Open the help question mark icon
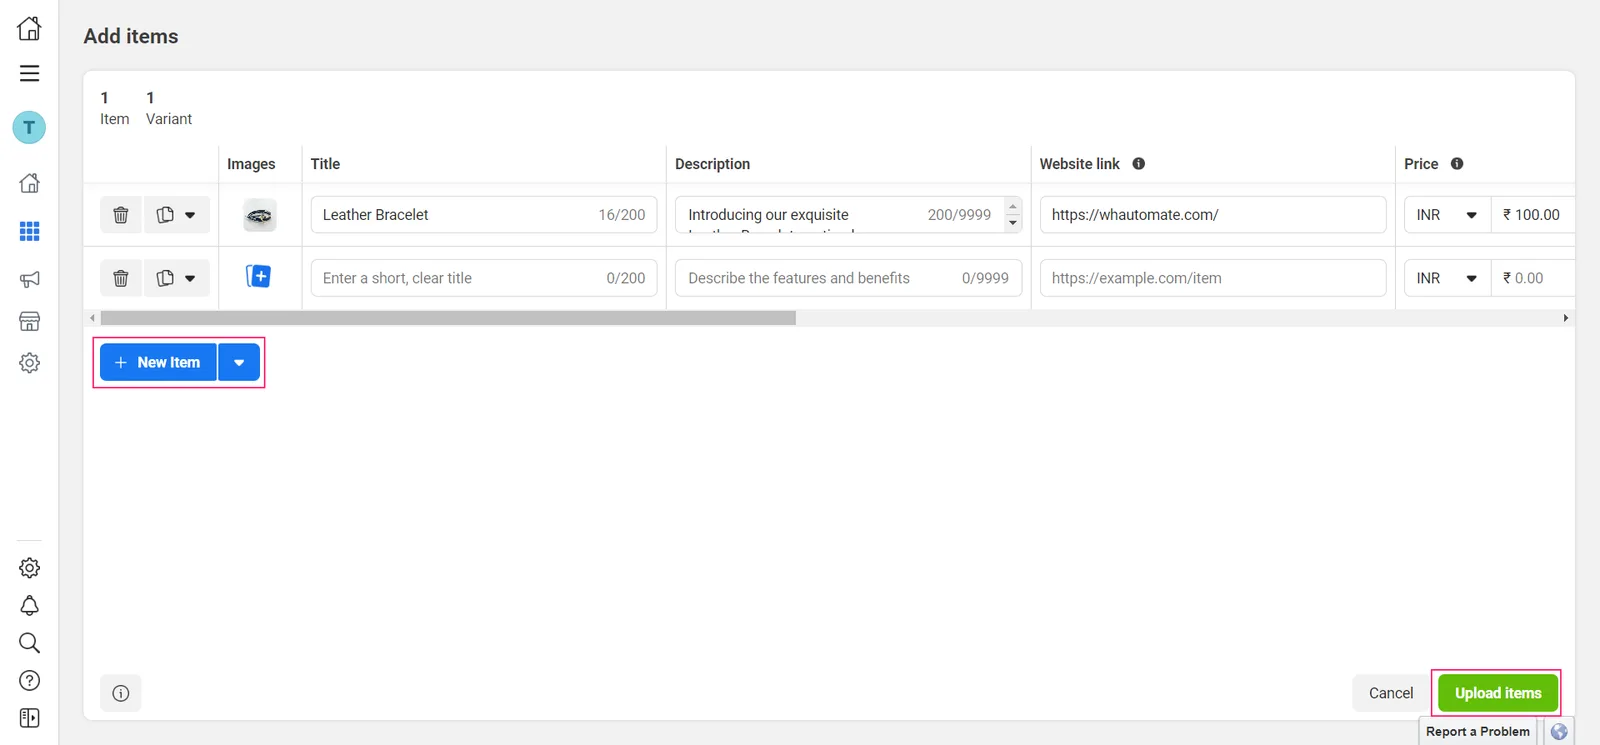 [x=29, y=681]
